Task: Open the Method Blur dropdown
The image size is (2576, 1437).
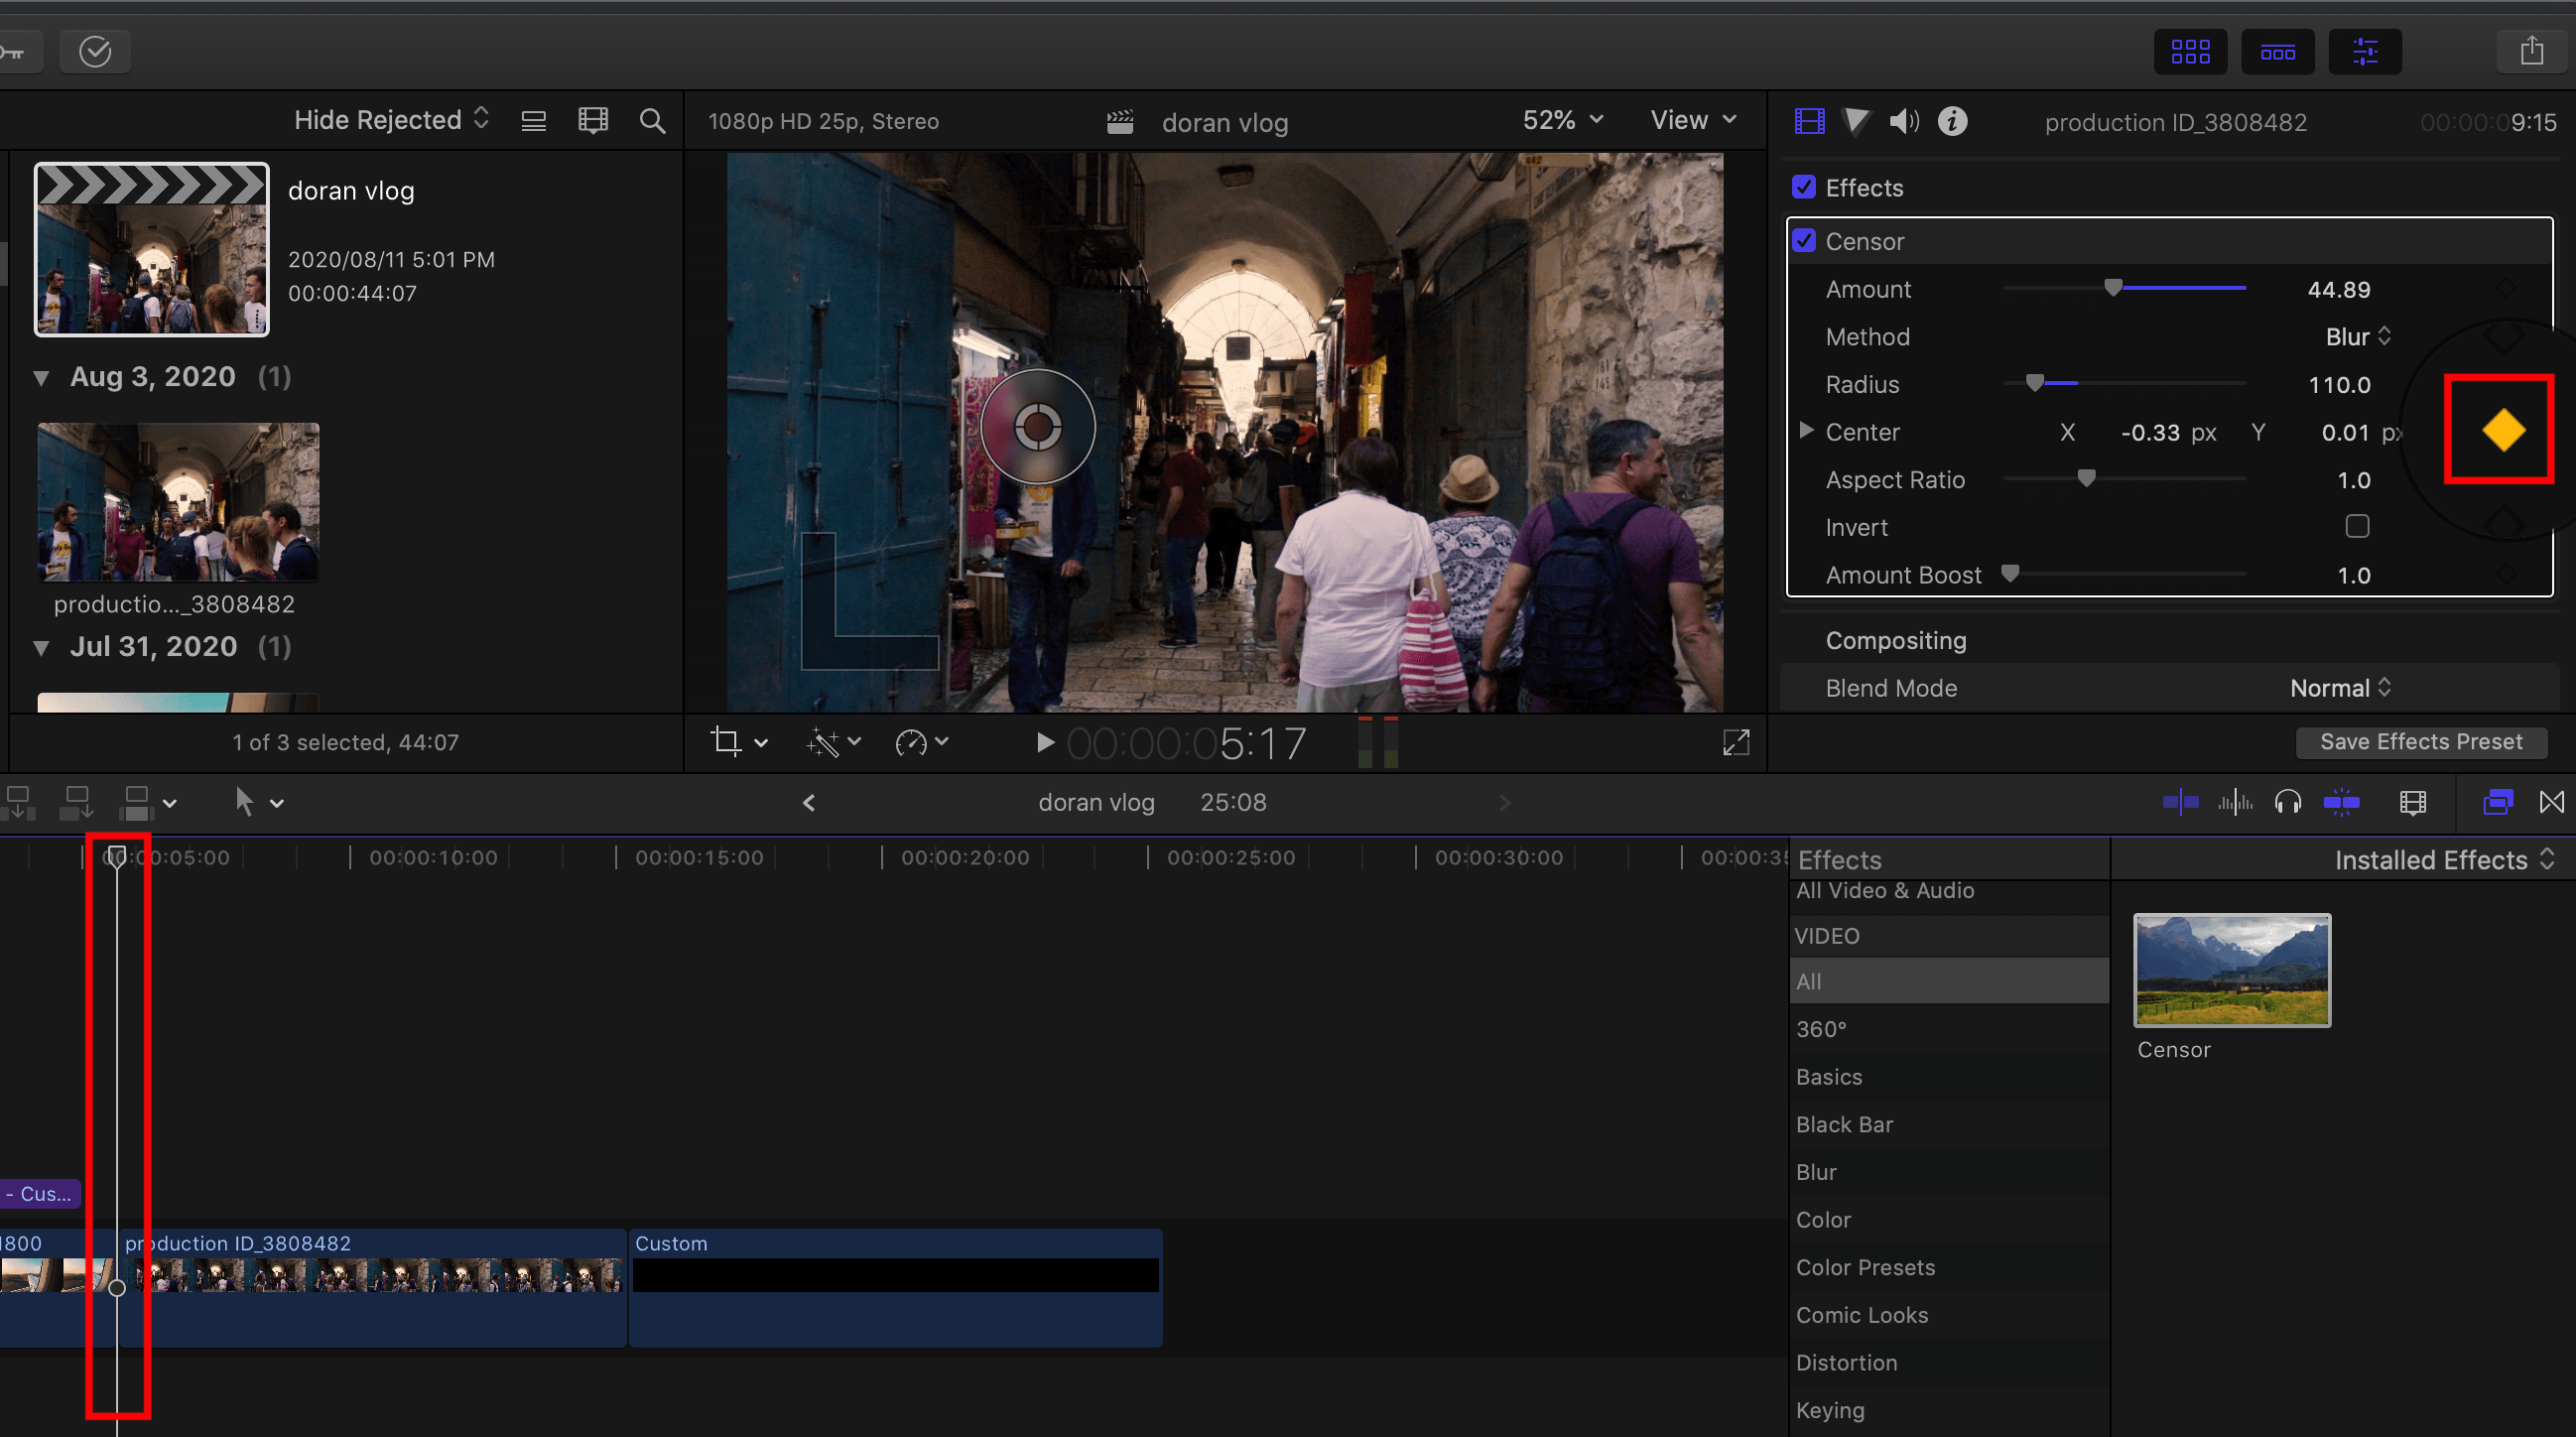Action: pos(2358,337)
